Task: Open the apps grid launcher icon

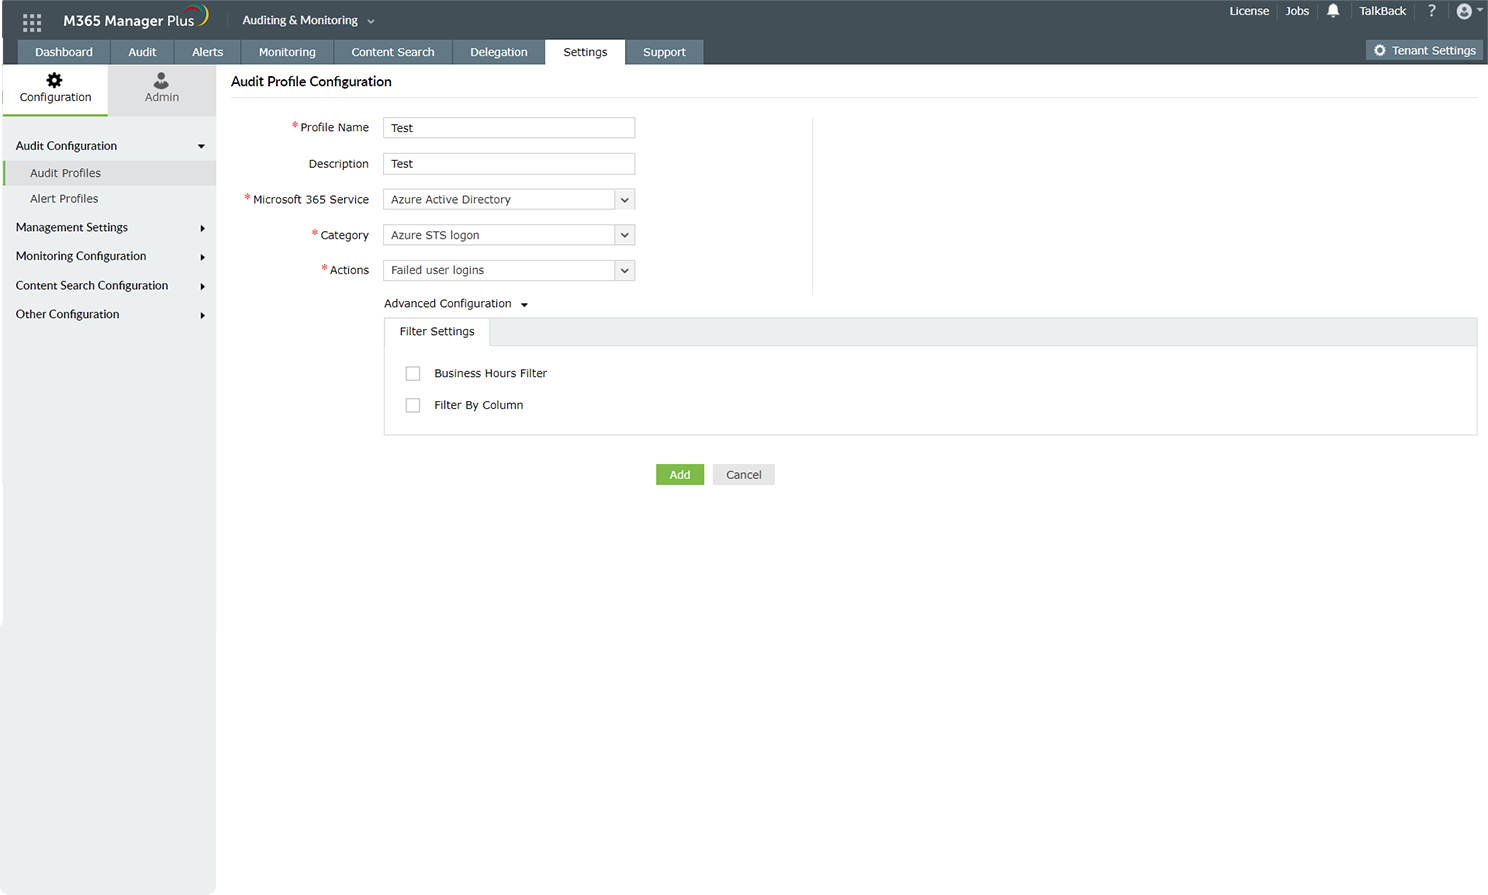Action: tap(32, 21)
